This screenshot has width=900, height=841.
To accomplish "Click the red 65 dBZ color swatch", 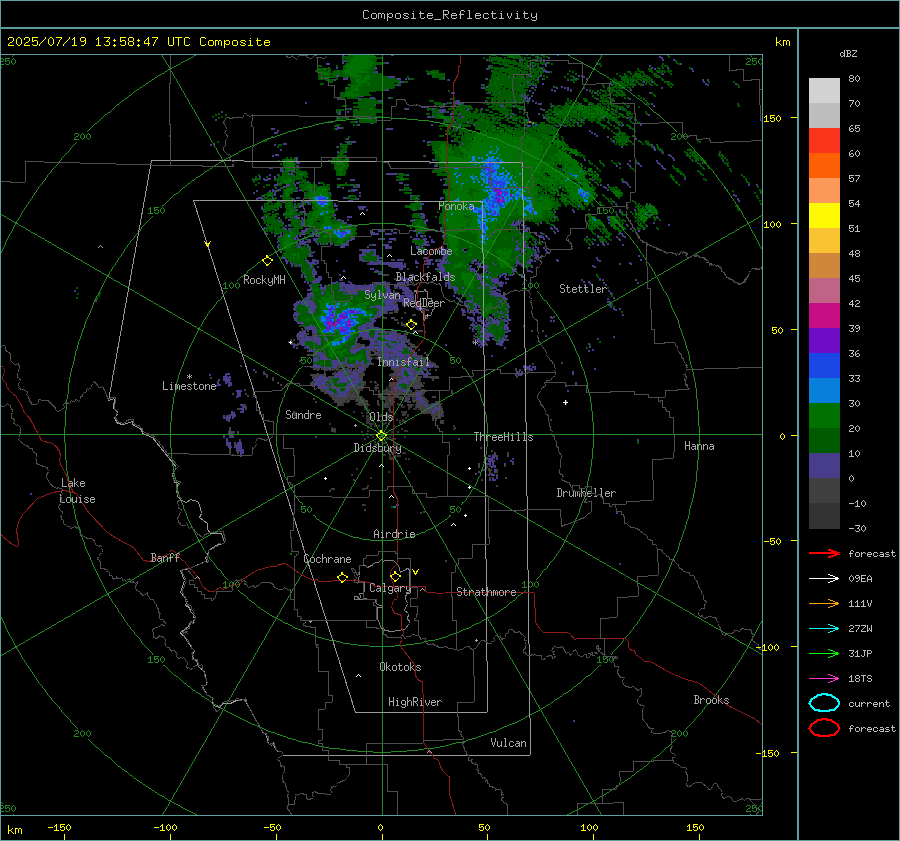I will (824, 141).
